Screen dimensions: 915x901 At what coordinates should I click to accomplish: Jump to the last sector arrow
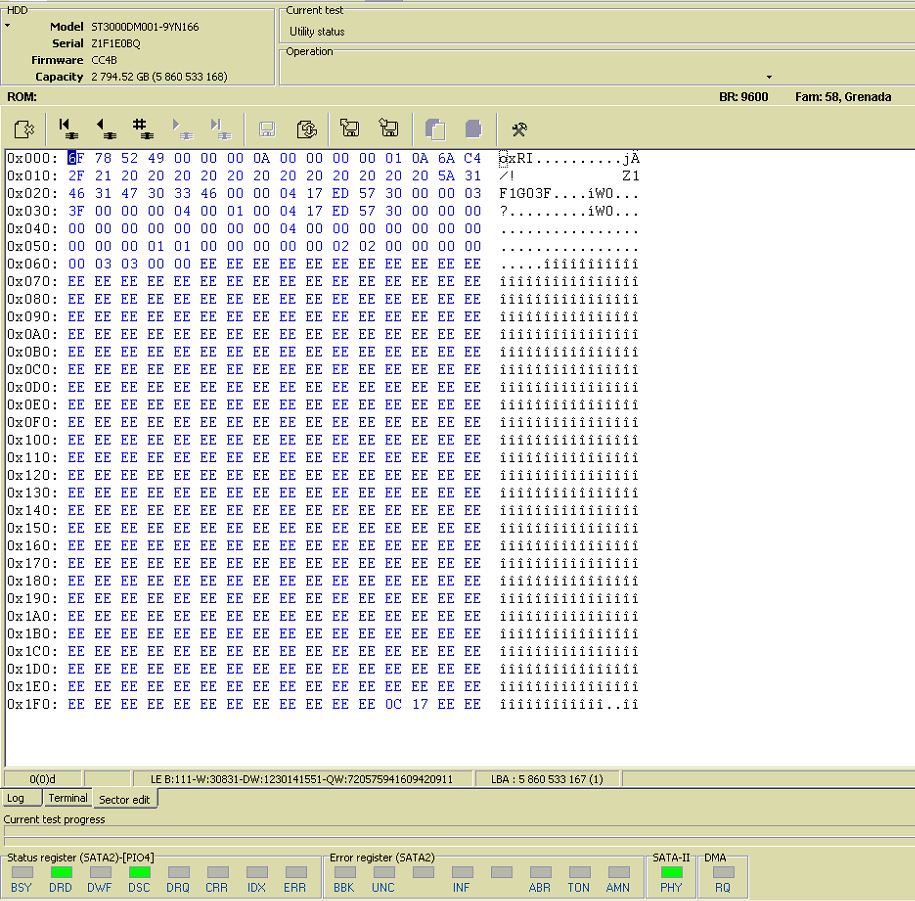220,129
